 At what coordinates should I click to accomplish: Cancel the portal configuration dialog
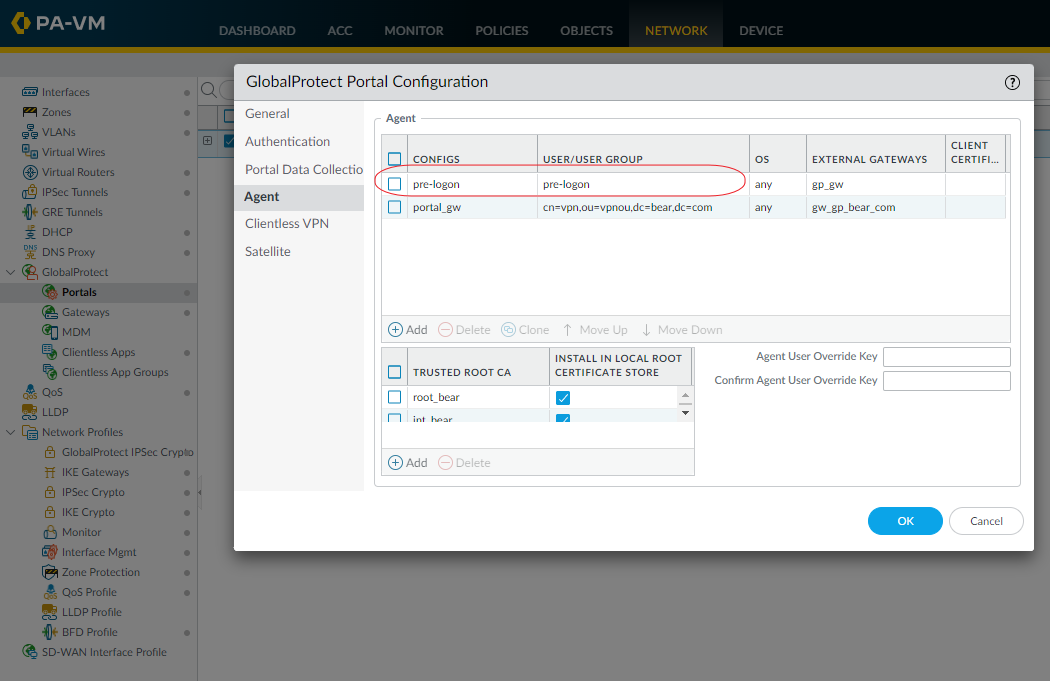click(985, 521)
